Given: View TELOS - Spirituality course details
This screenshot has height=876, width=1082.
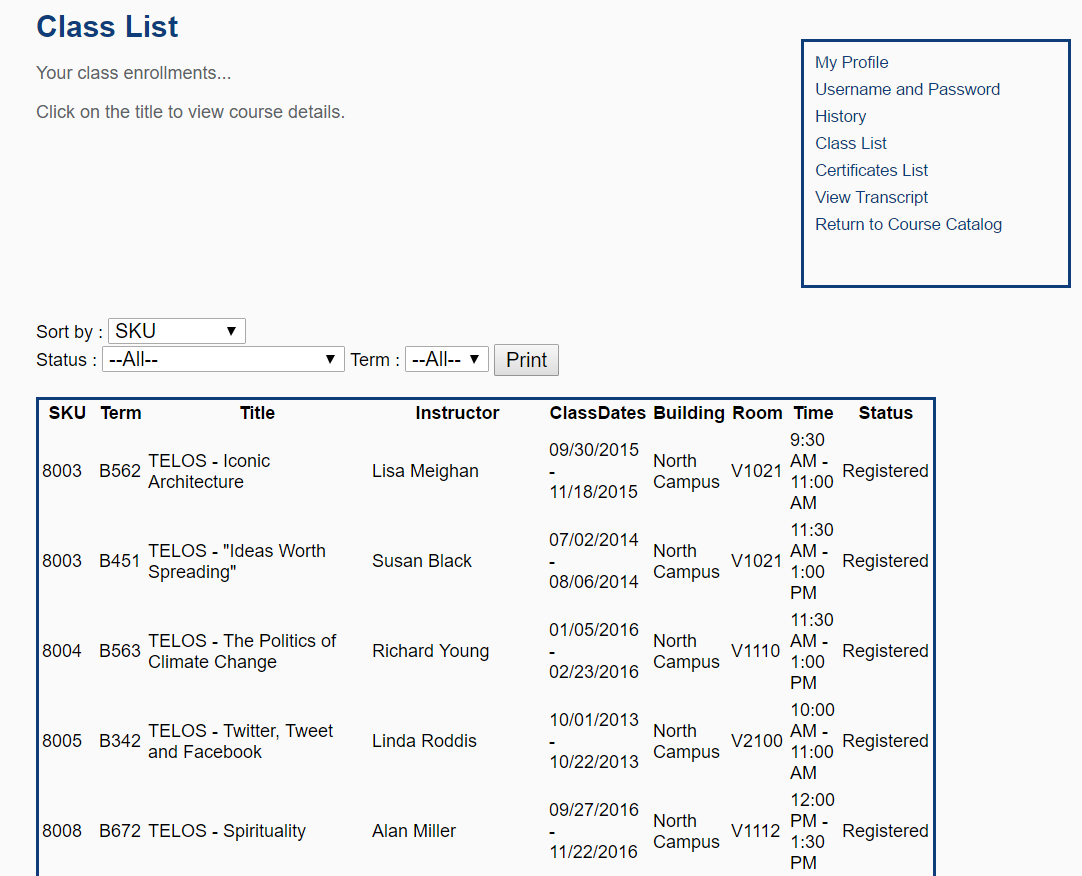Looking at the screenshot, I should coord(227,831).
